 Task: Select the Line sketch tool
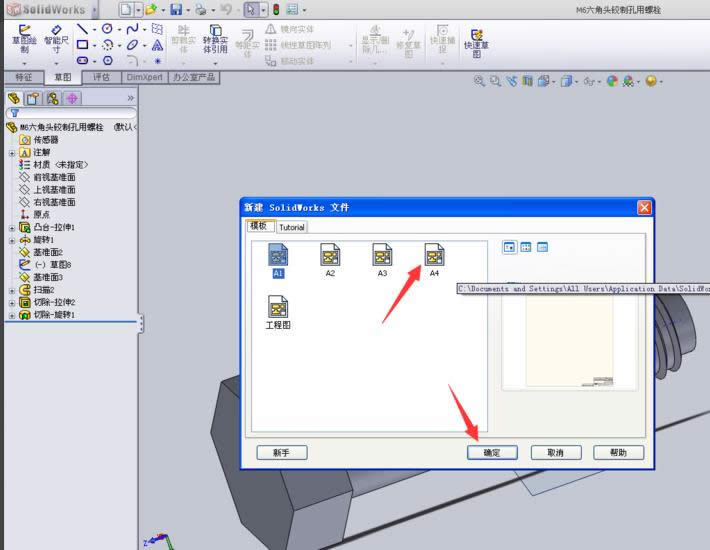[x=82, y=29]
